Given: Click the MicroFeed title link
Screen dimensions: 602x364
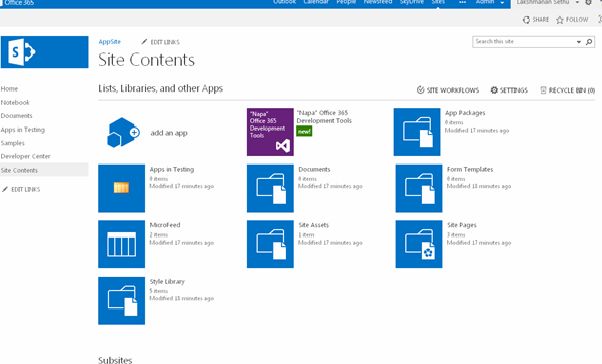Looking at the screenshot, I should click(x=165, y=225).
